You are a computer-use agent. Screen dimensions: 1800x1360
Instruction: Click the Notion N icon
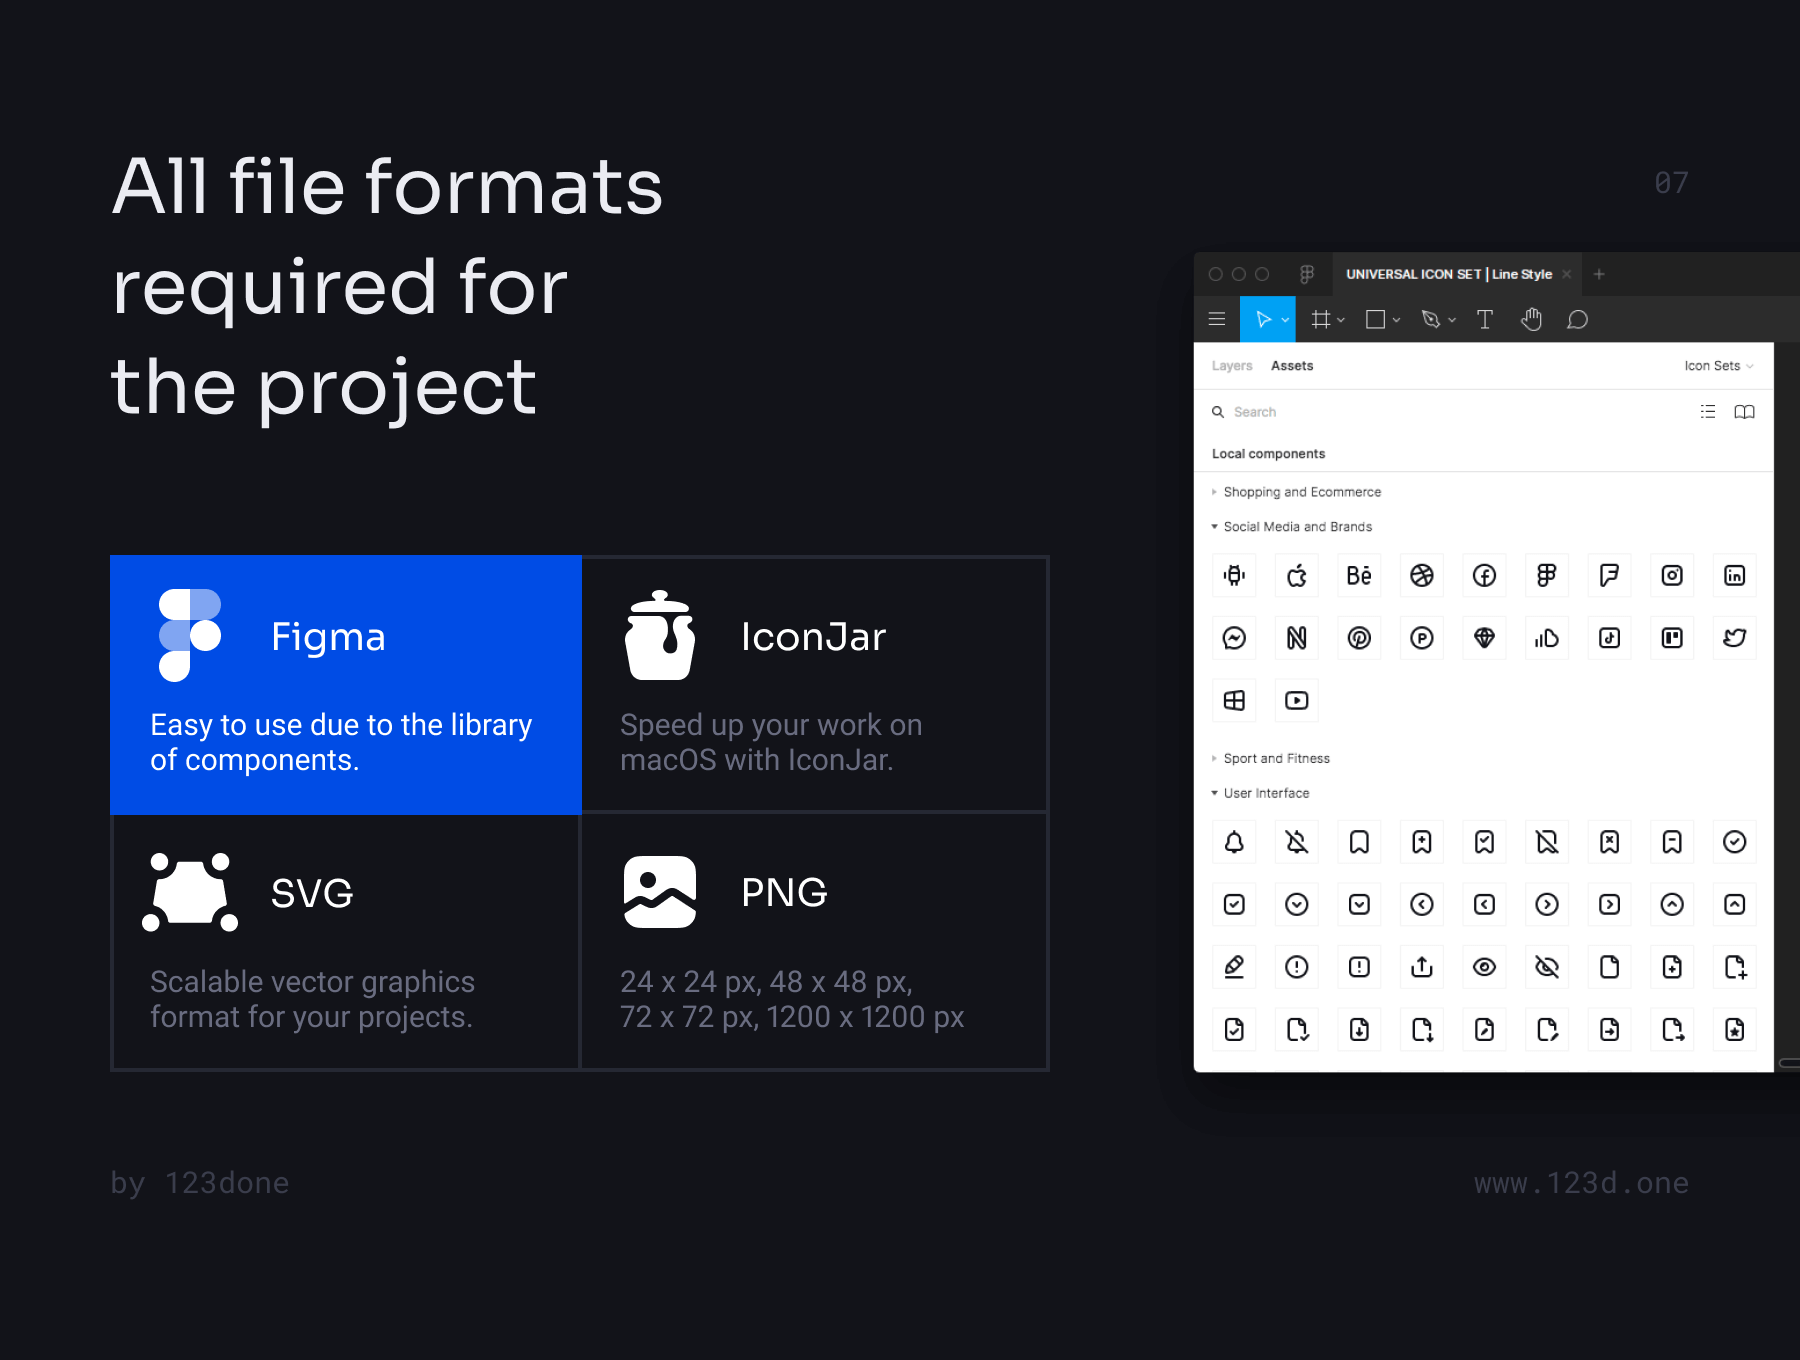pos(1297,638)
